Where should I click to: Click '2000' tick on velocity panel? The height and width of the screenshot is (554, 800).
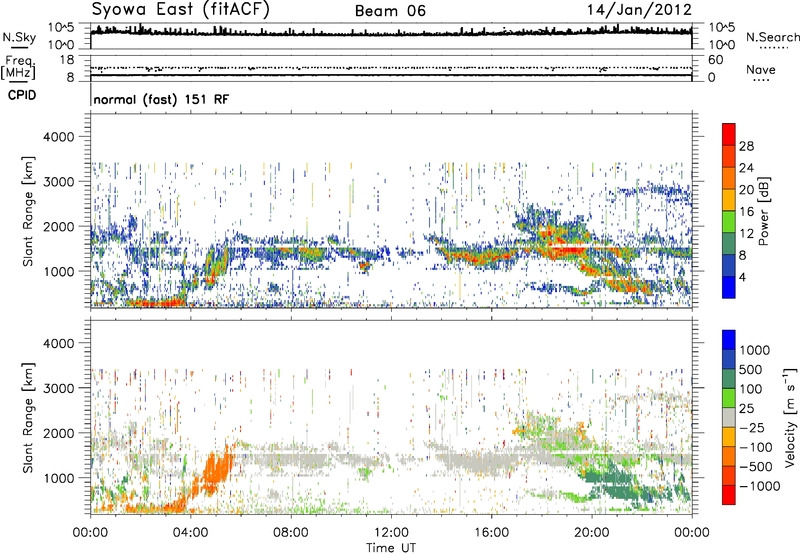58,433
